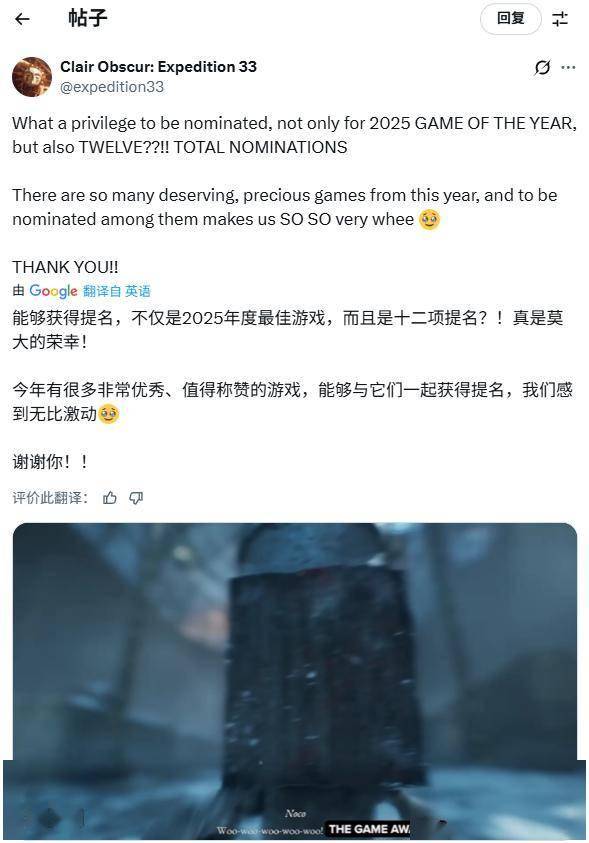Open the three-dot more options menu
Image resolution: width=589 pixels, height=843 pixels.
(568, 67)
